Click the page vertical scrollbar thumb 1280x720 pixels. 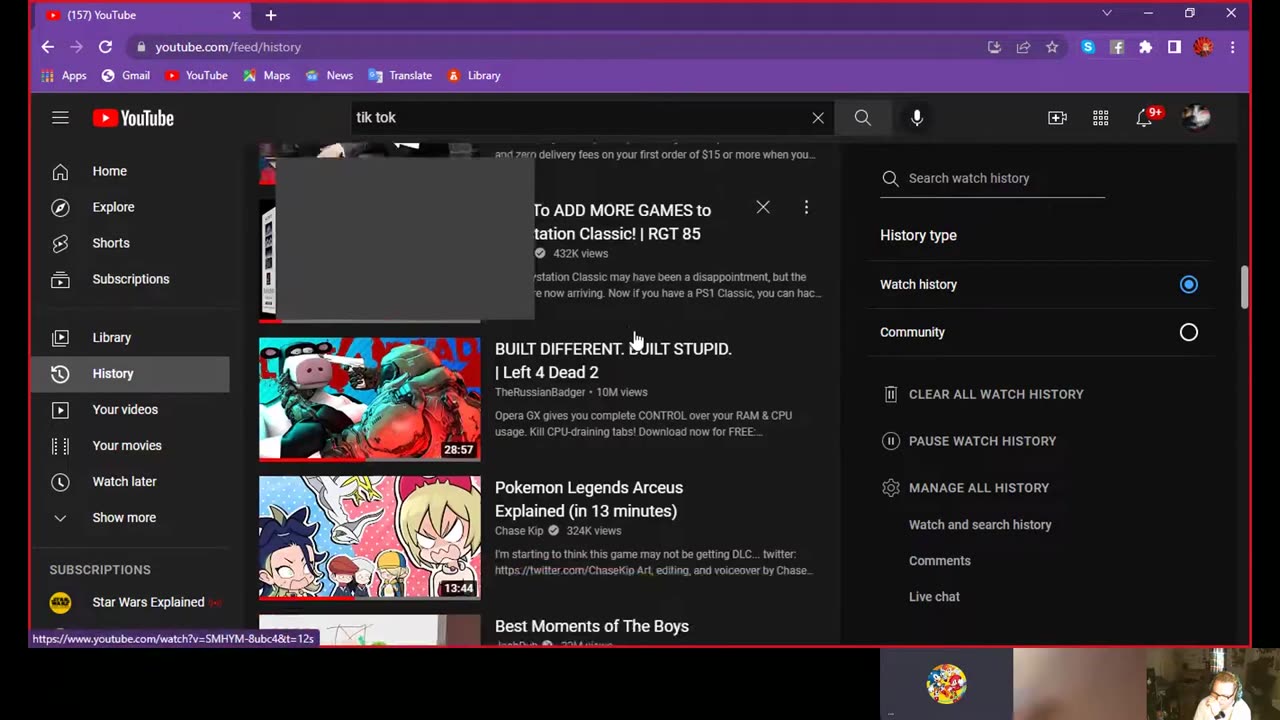coord(1244,288)
